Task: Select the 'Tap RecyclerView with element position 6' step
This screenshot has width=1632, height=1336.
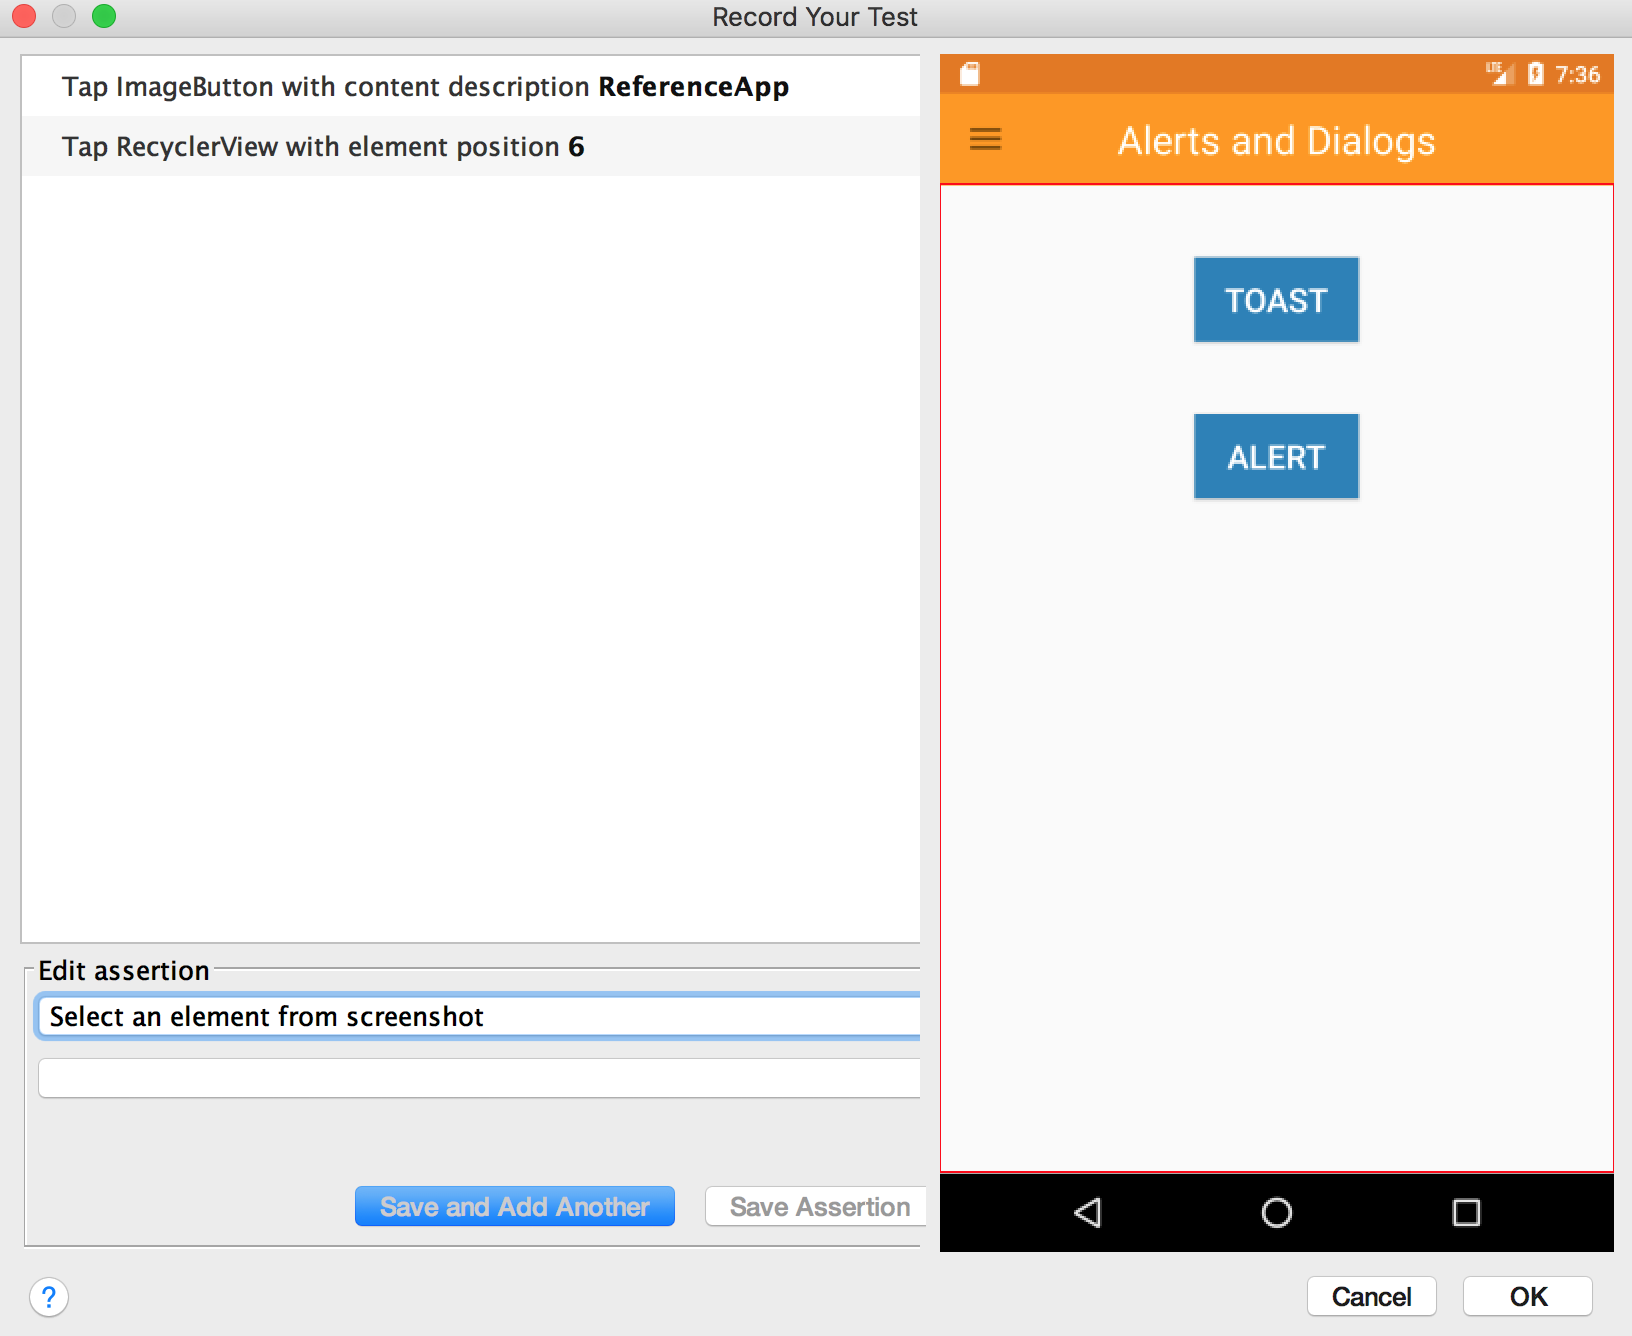Action: pyautogui.click(x=471, y=146)
